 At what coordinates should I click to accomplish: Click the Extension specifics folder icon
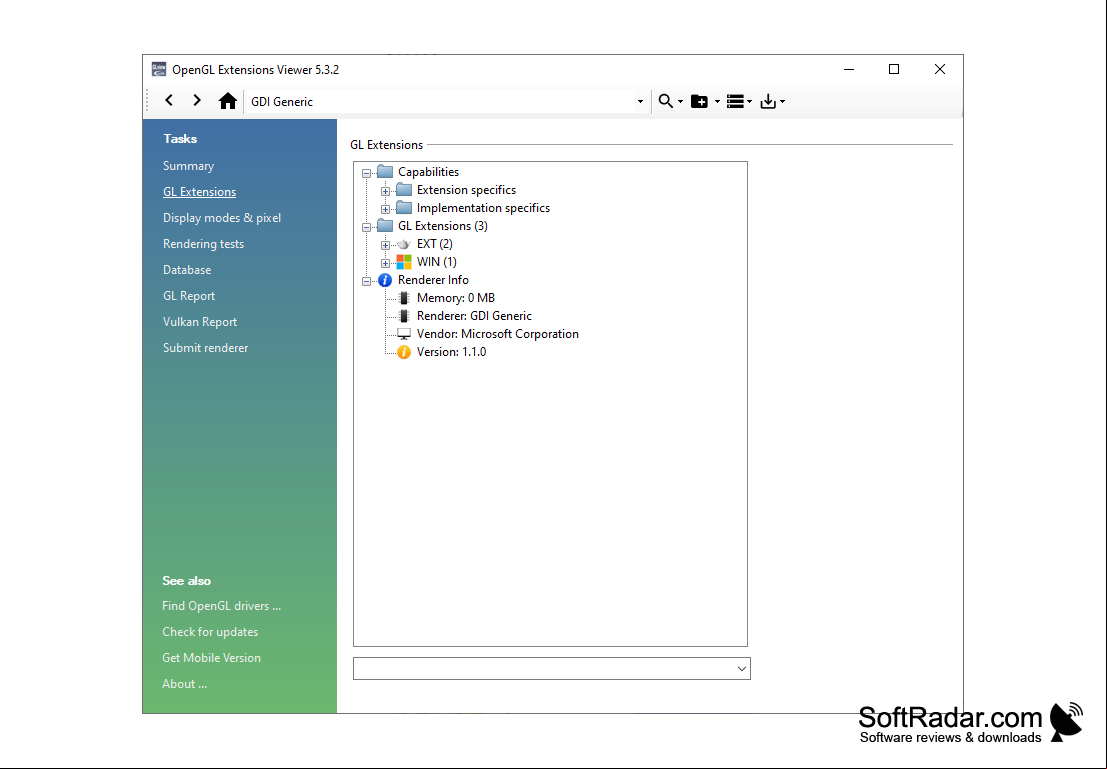(404, 189)
